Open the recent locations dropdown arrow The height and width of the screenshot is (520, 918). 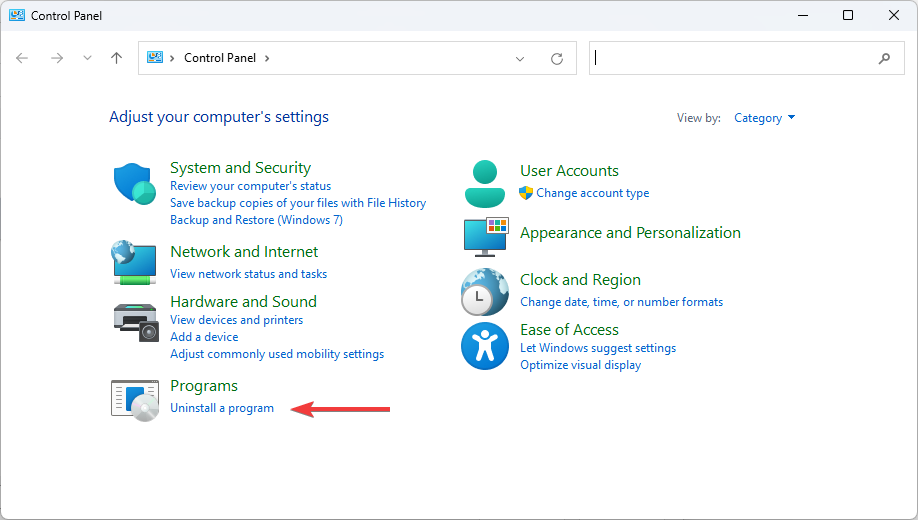click(x=87, y=58)
